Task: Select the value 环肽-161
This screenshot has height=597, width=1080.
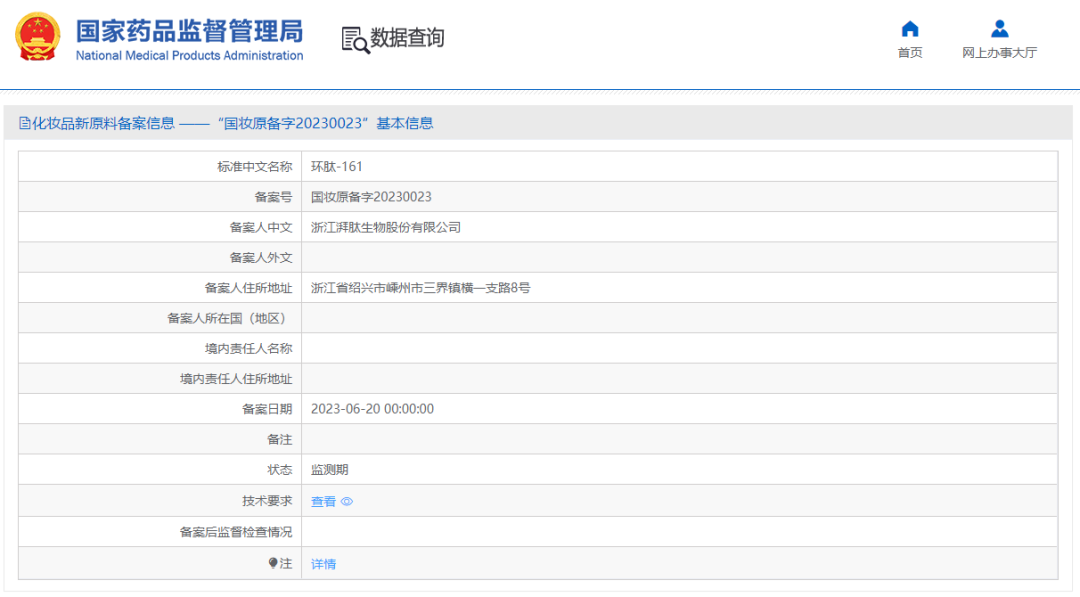Action: click(336, 167)
